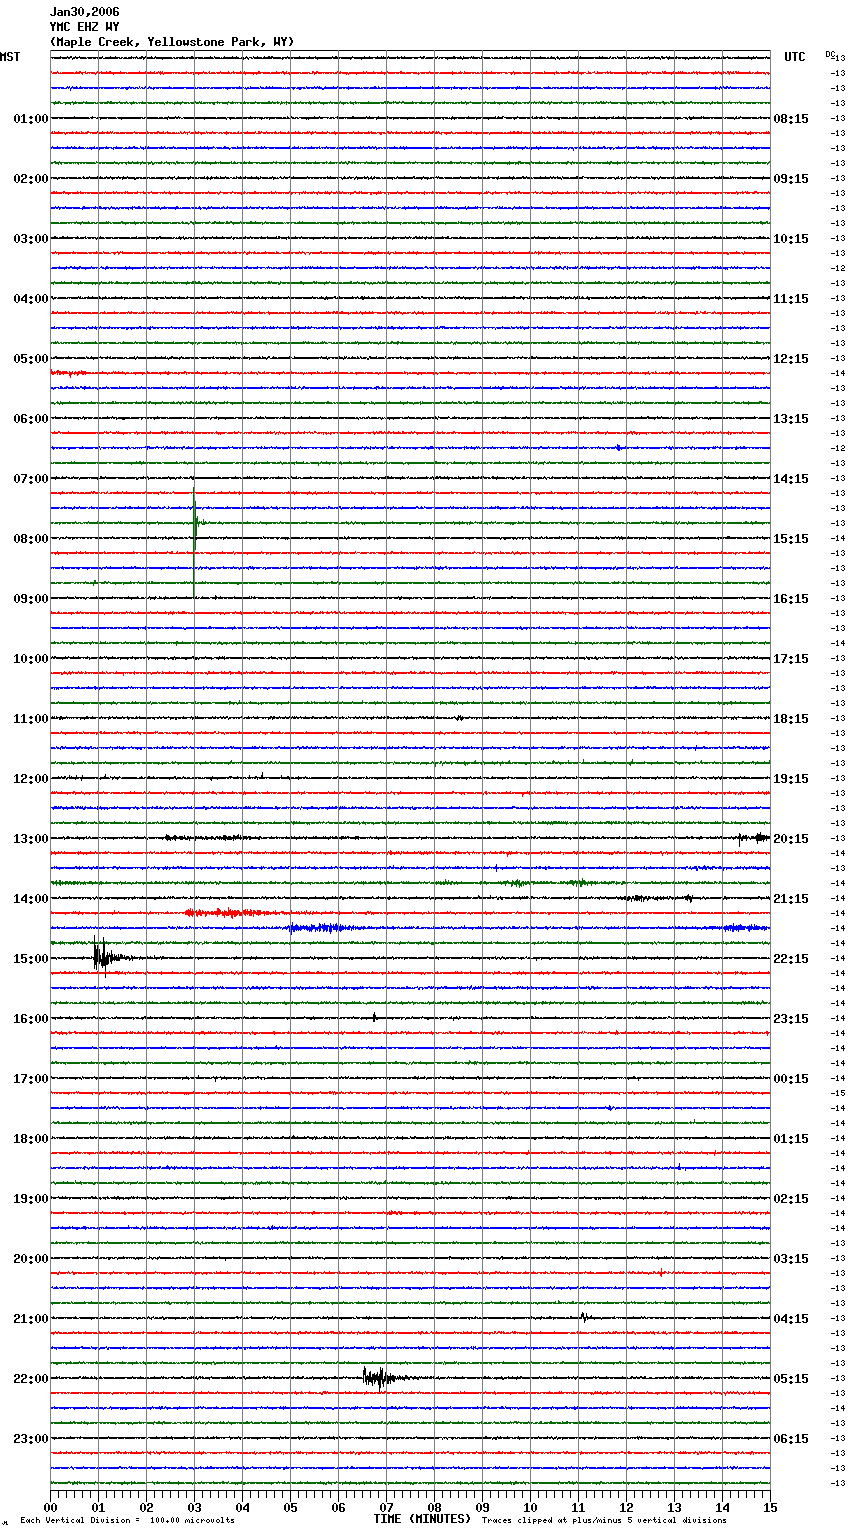Click the 12:15 UTC time label
Image resolution: width=850 pixels, height=1534 pixels.
[x=791, y=359]
